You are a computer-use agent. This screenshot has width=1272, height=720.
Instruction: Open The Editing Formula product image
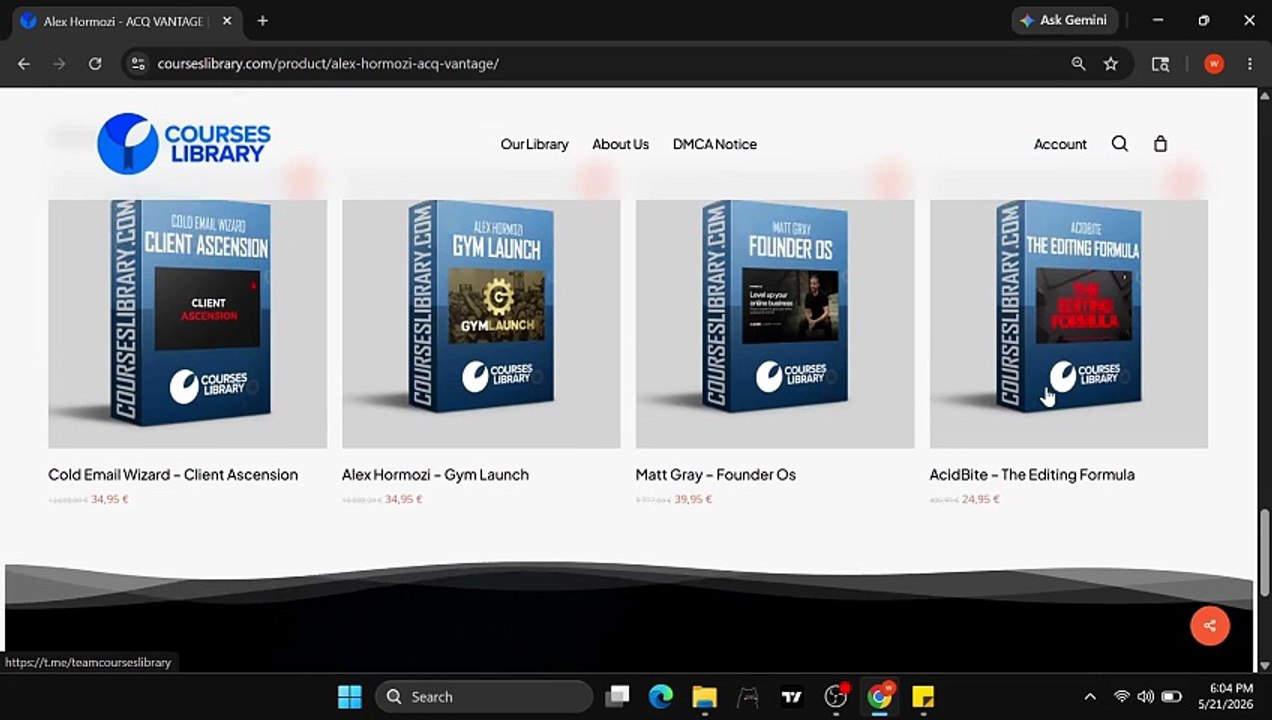click(1069, 323)
